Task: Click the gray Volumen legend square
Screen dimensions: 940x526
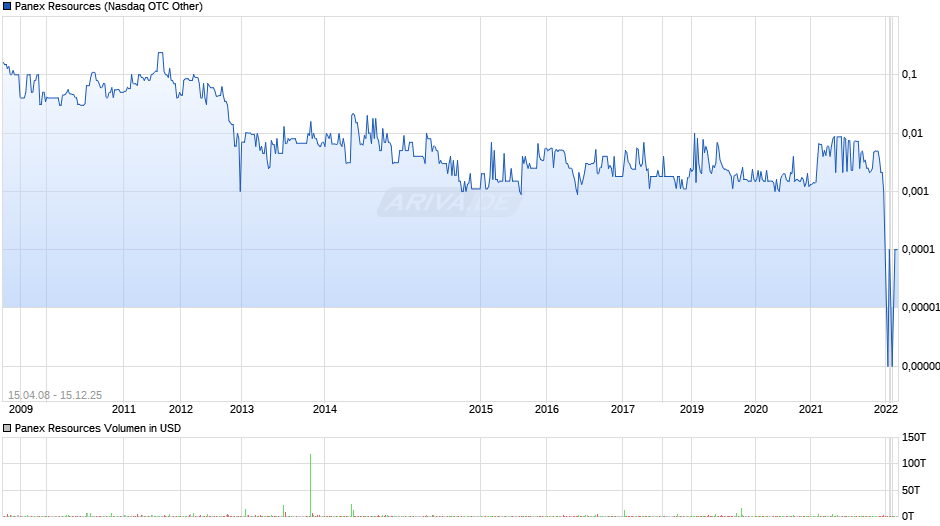Action: 7,428
